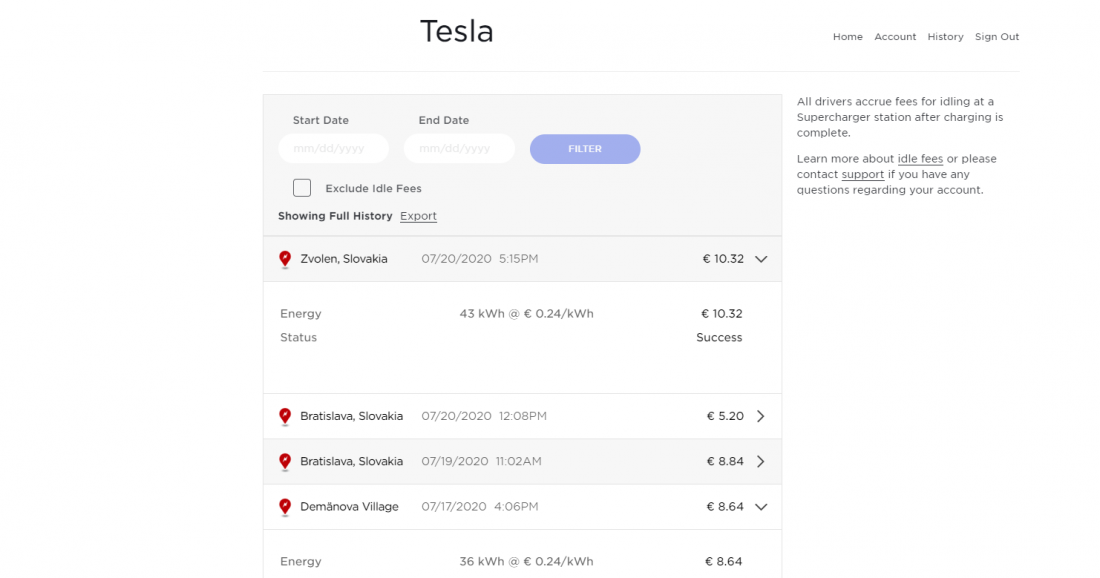The width and height of the screenshot is (1100, 578).
Task: Click the € 8.64 amount in Demänova header
Action: point(725,506)
